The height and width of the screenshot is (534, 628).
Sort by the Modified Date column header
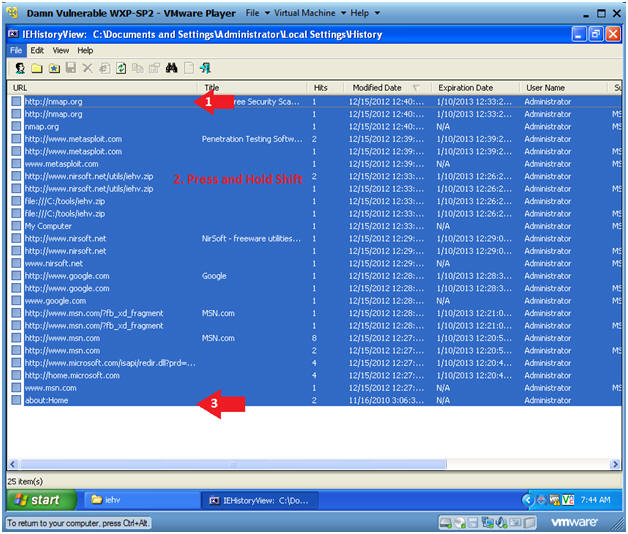click(387, 88)
